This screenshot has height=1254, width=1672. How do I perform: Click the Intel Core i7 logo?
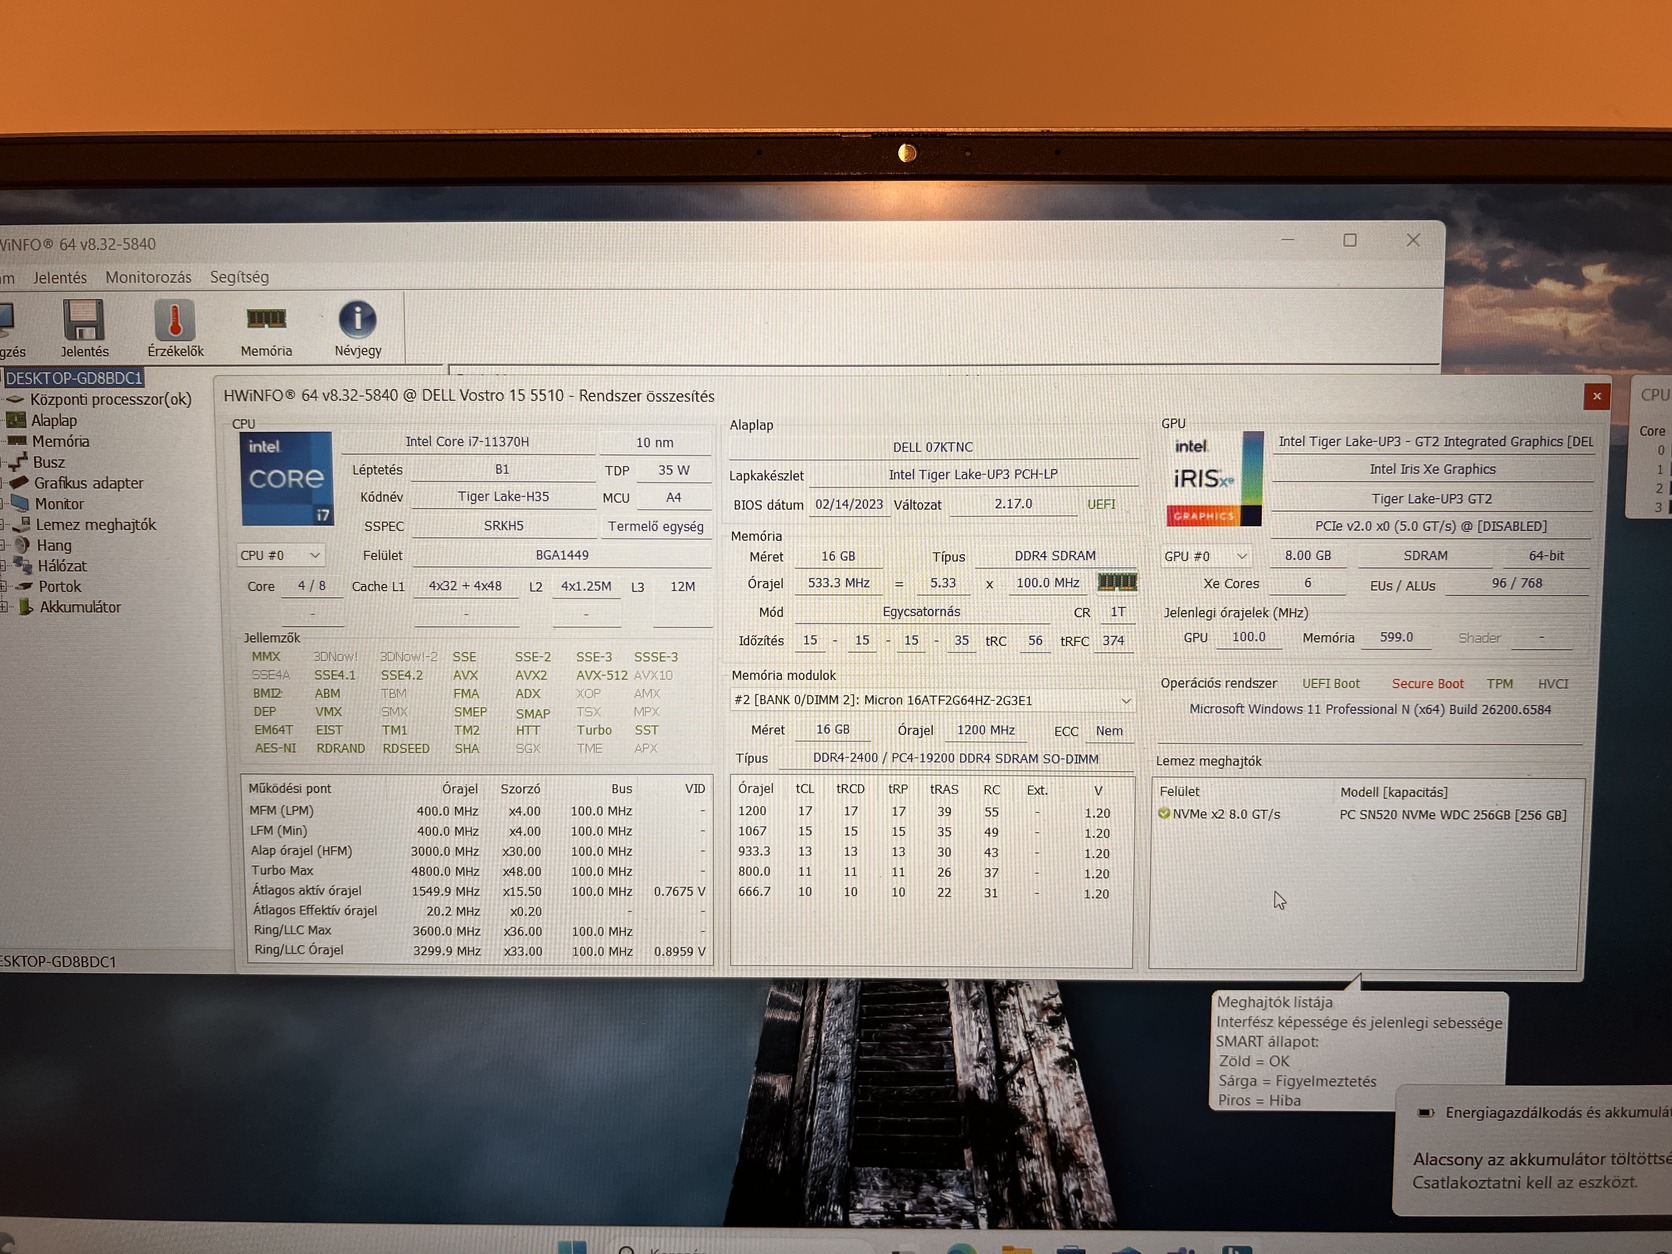pos(286,479)
